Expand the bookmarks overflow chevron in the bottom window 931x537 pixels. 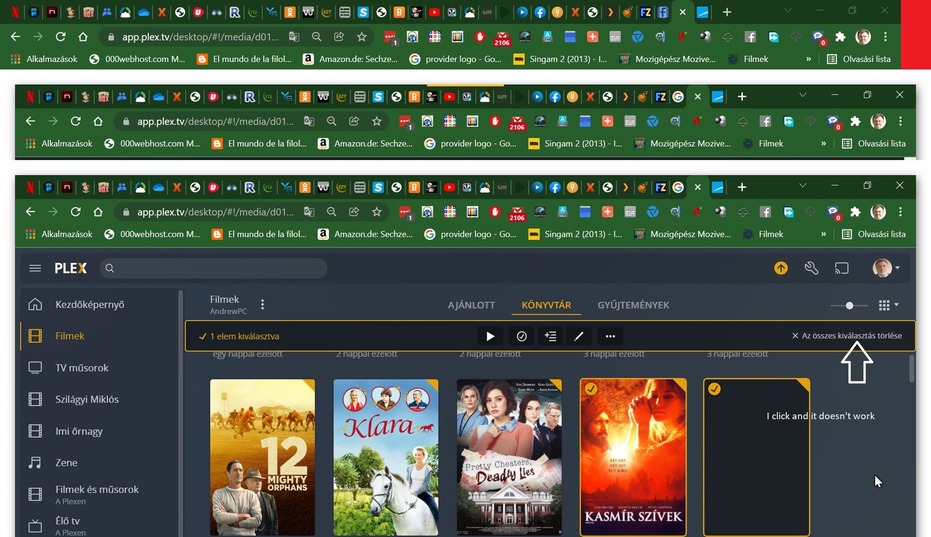824,234
